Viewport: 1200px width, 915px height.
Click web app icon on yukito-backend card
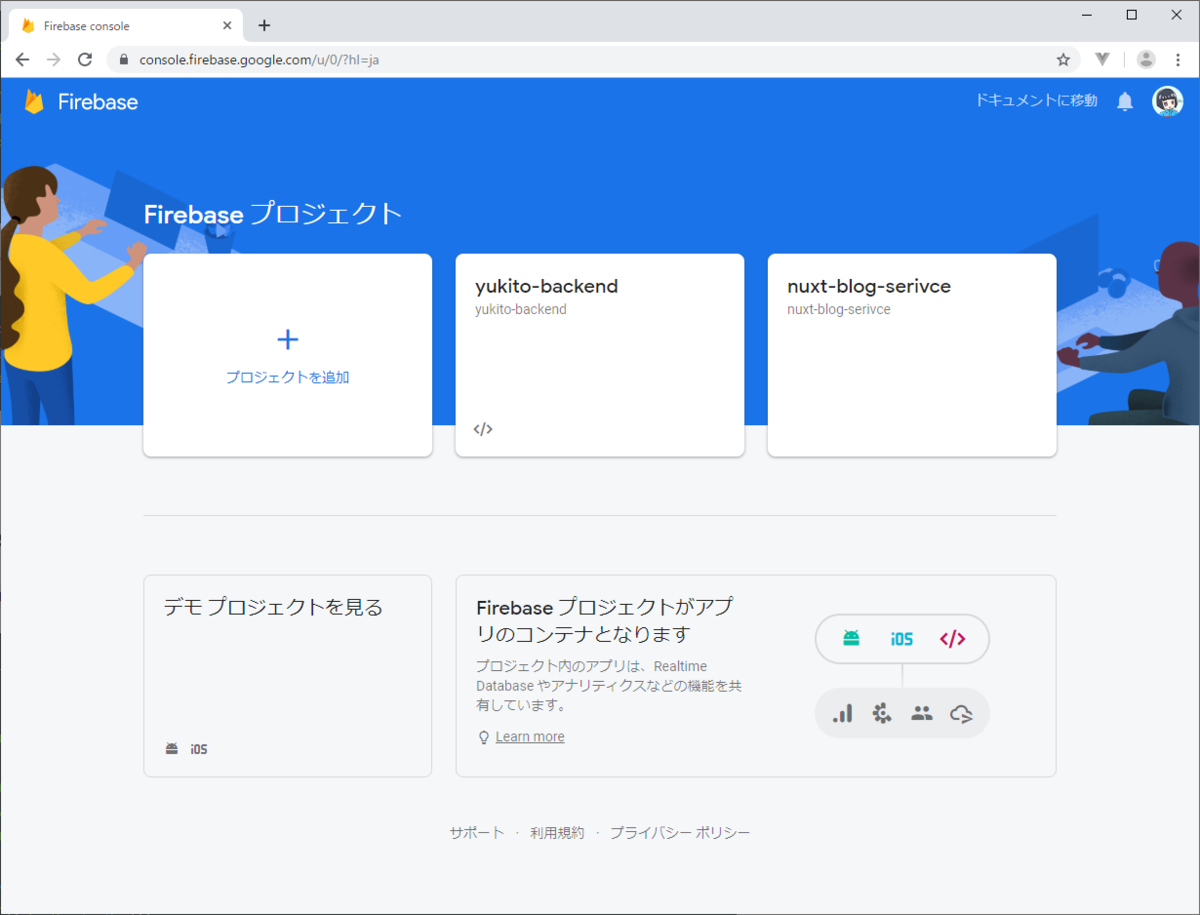point(483,429)
